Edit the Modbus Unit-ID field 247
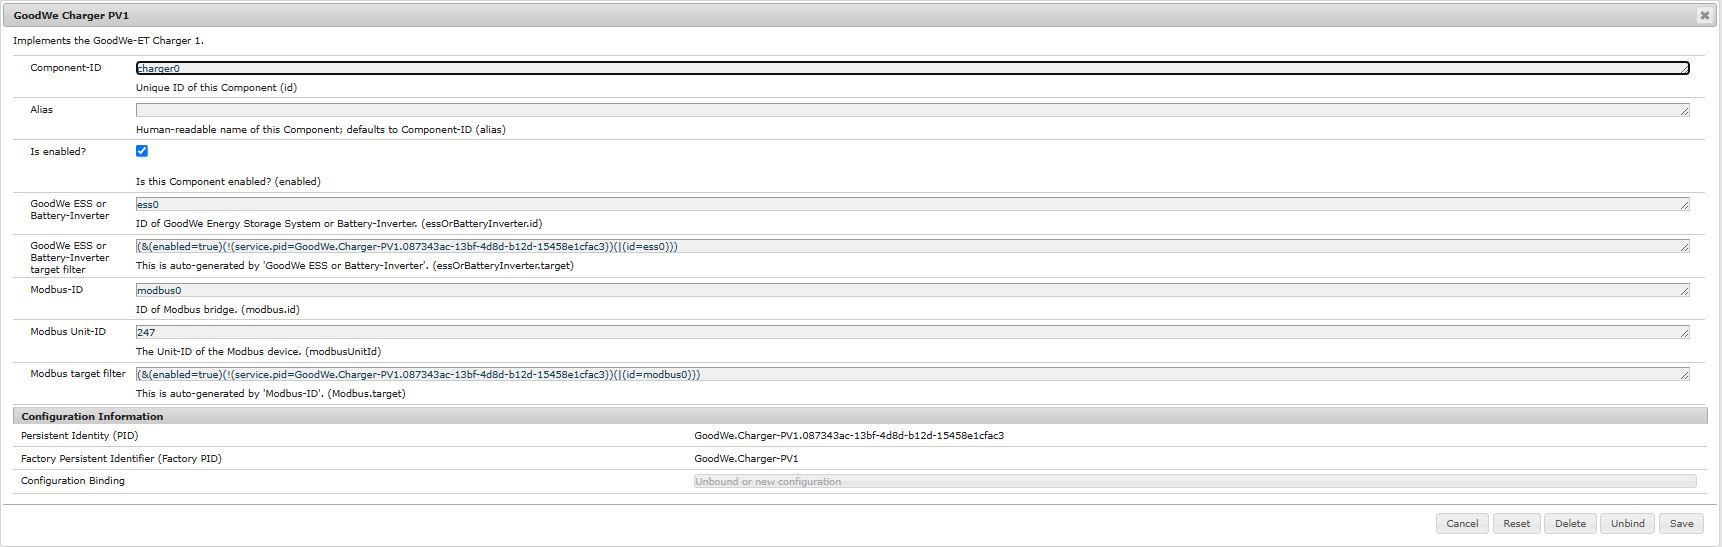 click(913, 332)
